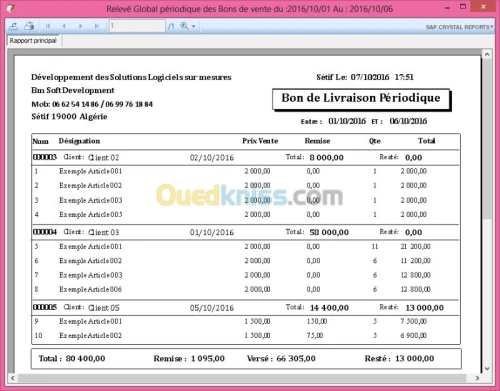Go to last page arrow
The height and width of the screenshot is (391, 500).
(96, 26)
